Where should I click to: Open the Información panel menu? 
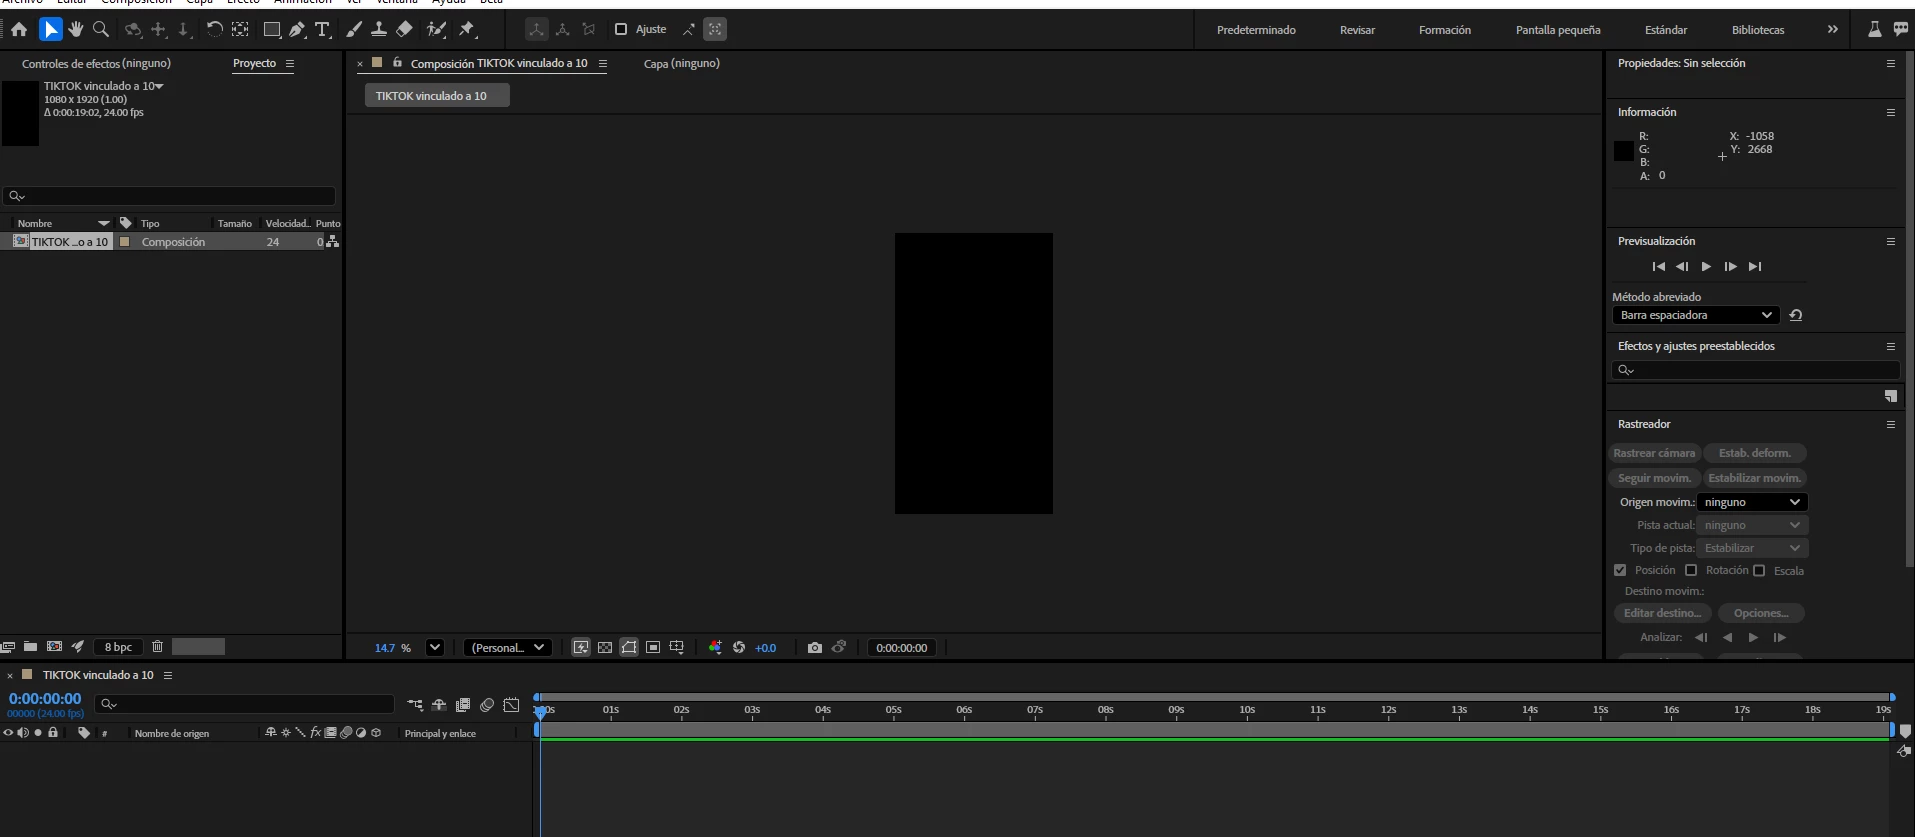pos(1891,112)
